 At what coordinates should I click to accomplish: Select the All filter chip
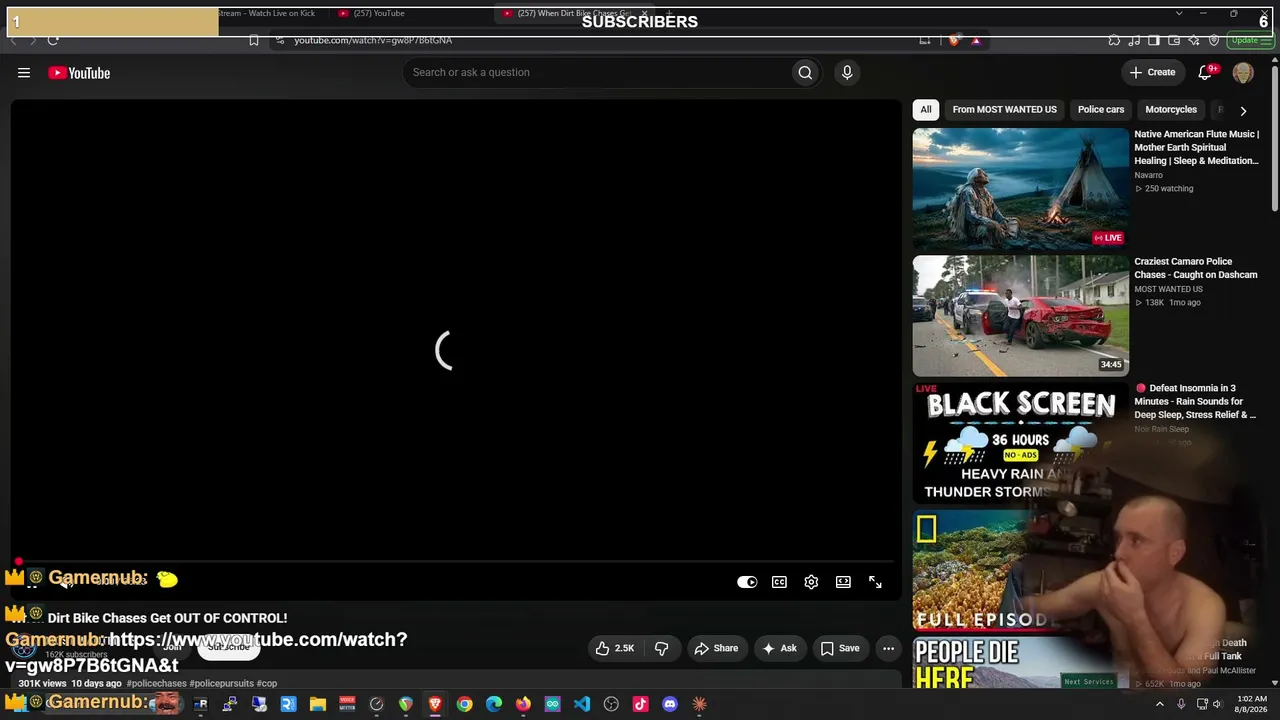(926, 110)
